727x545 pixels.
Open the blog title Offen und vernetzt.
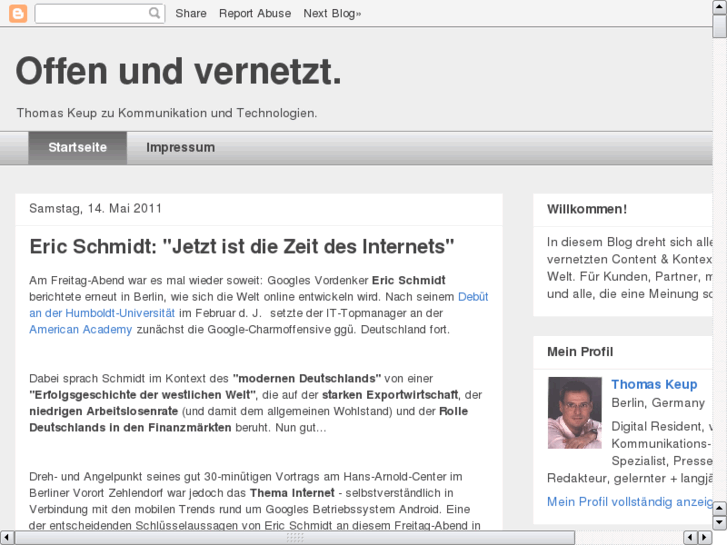[179, 71]
